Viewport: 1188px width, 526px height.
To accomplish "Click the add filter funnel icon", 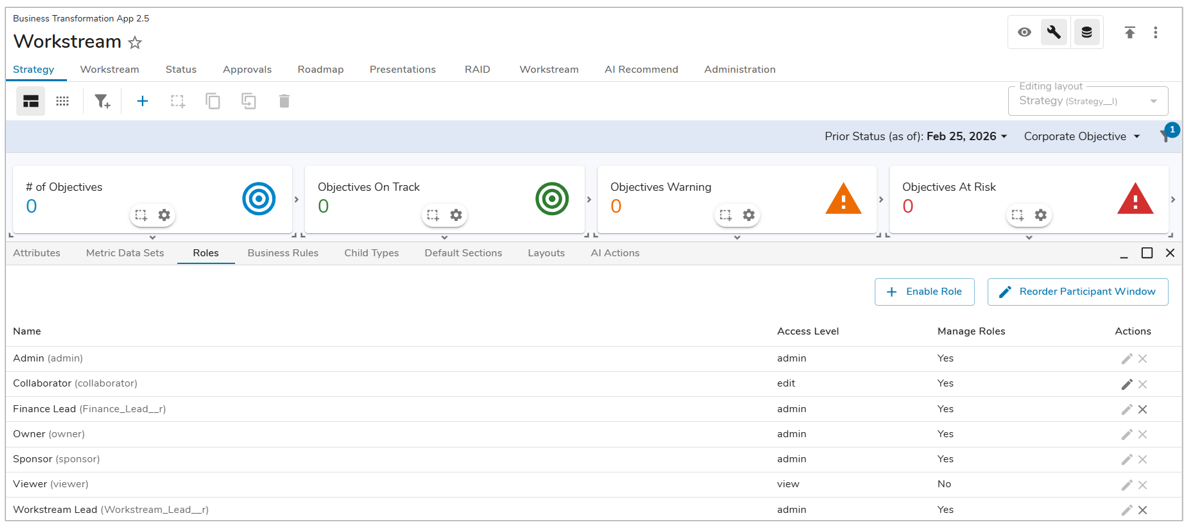I will (102, 101).
